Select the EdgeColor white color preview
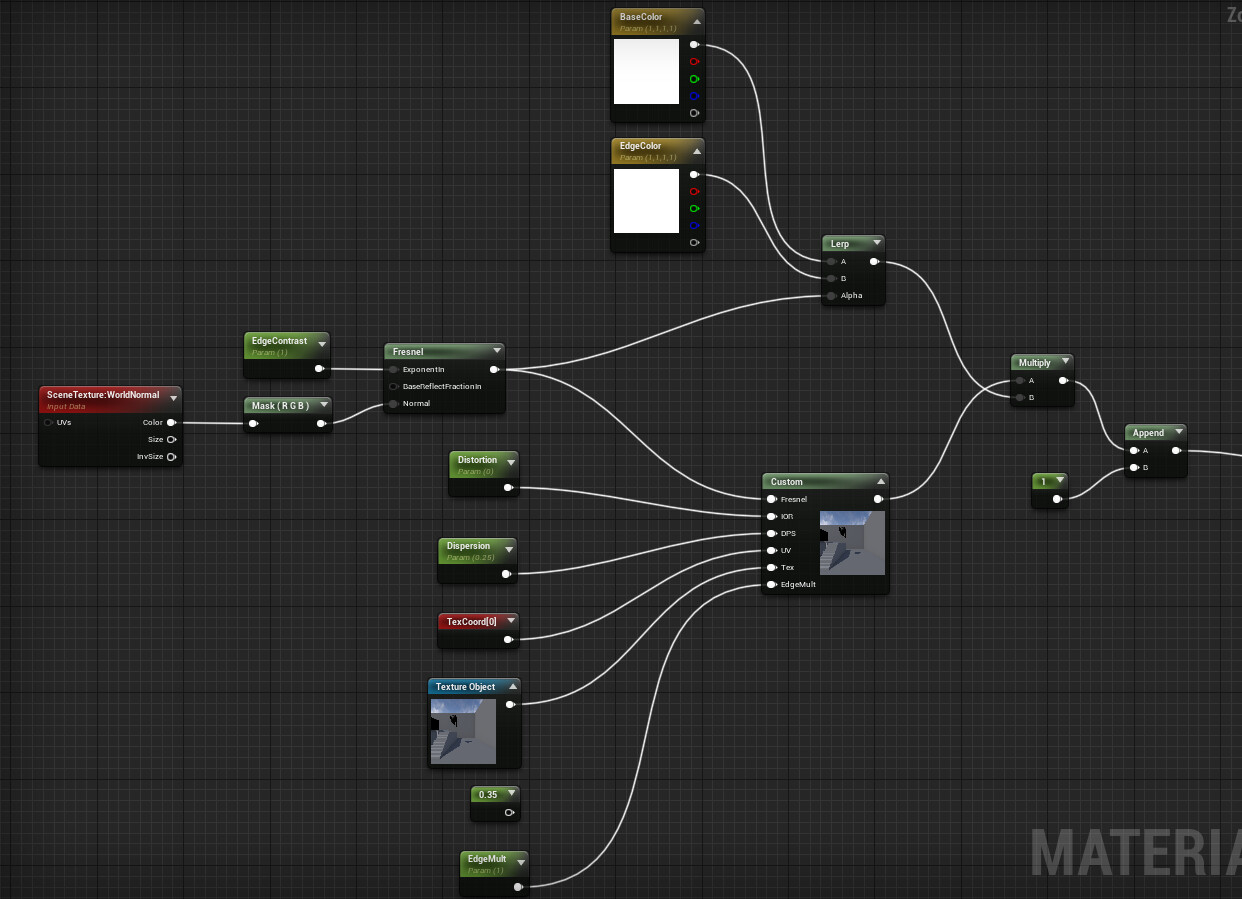 (x=646, y=201)
